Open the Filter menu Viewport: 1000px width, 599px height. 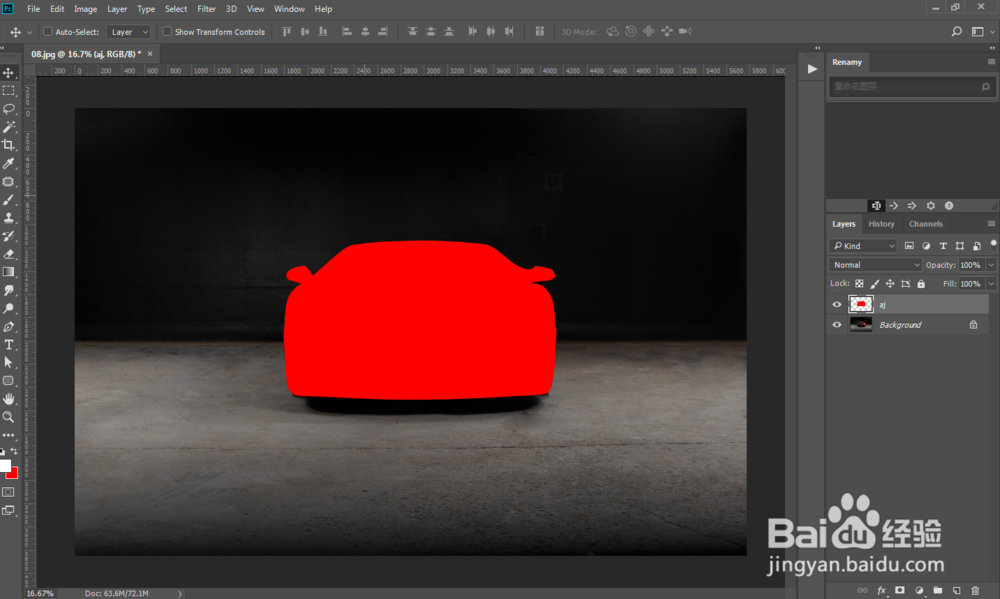[206, 9]
